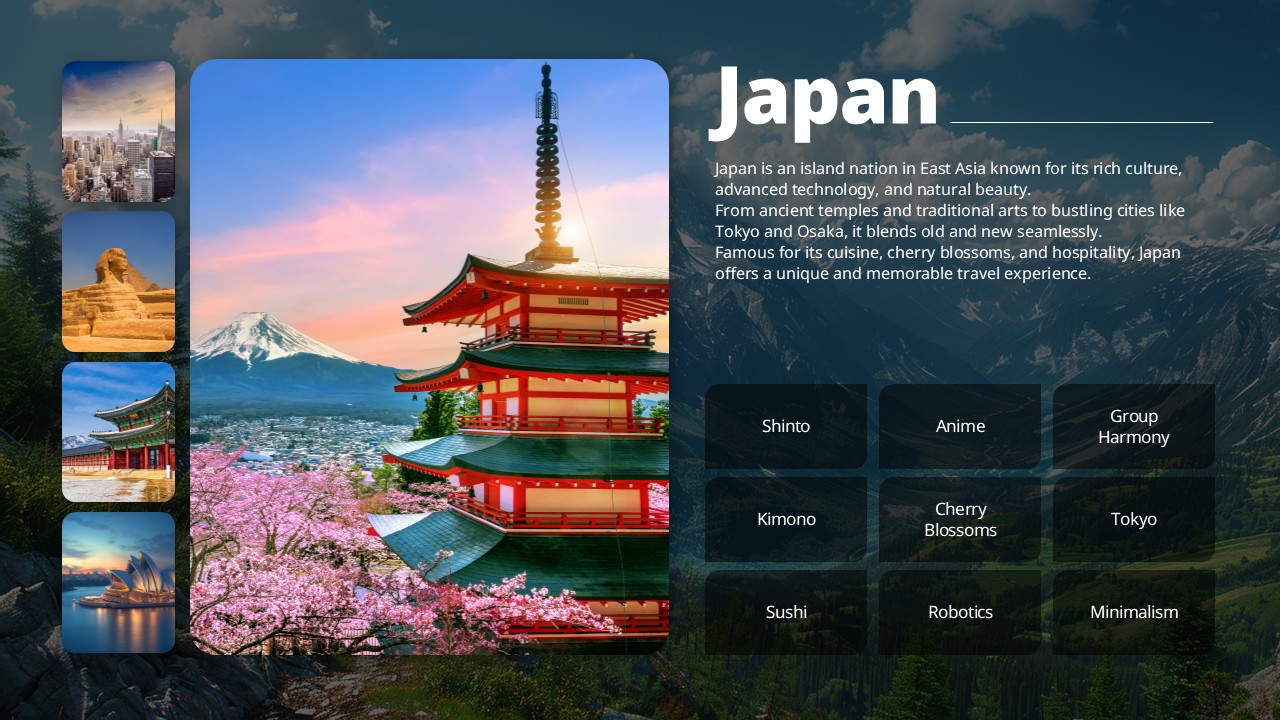Select the Egyptian Sphinx thumbnail
Image resolution: width=1280 pixels, height=720 pixels.
pyautogui.click(x=118, y=282)
